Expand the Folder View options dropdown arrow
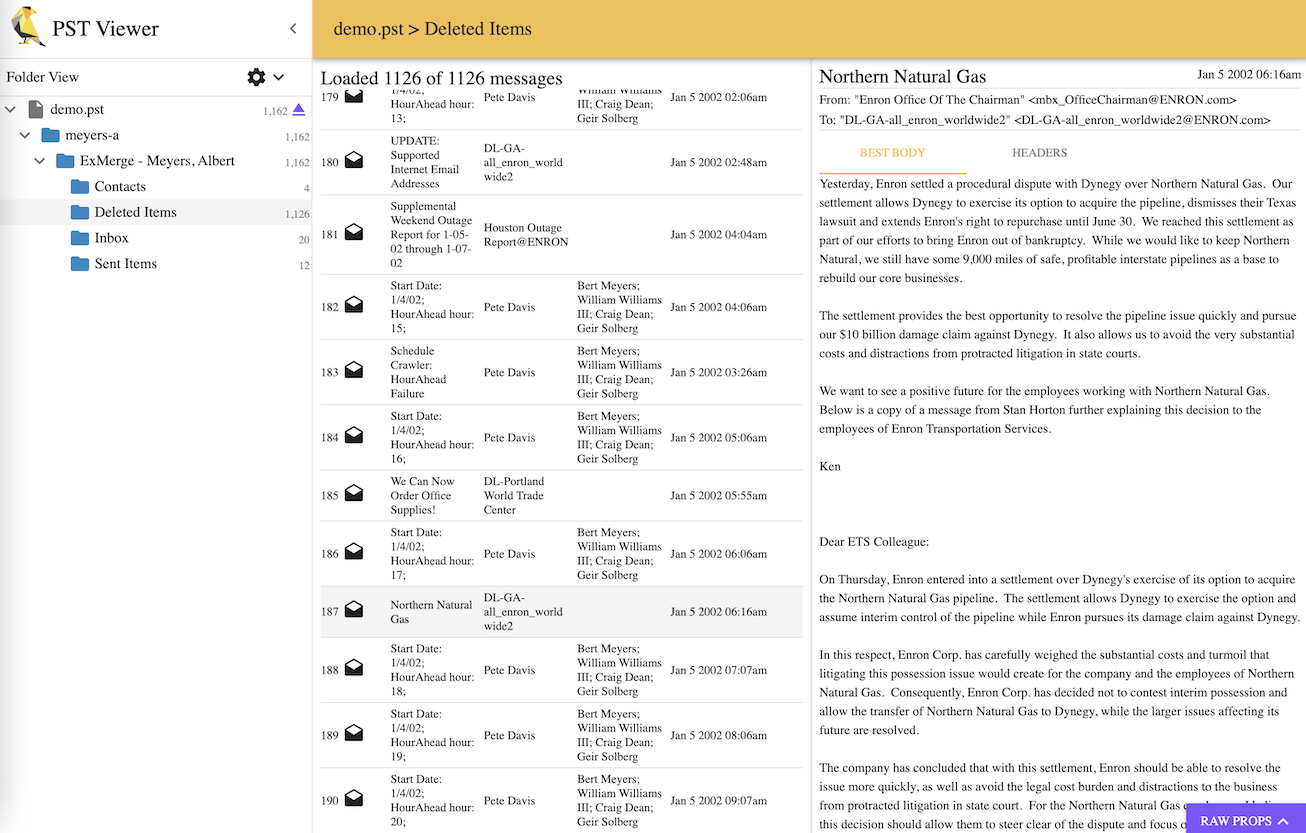The width and height of the screenshot is (1306, 833). pyautogui.click(x=279, y=77)
